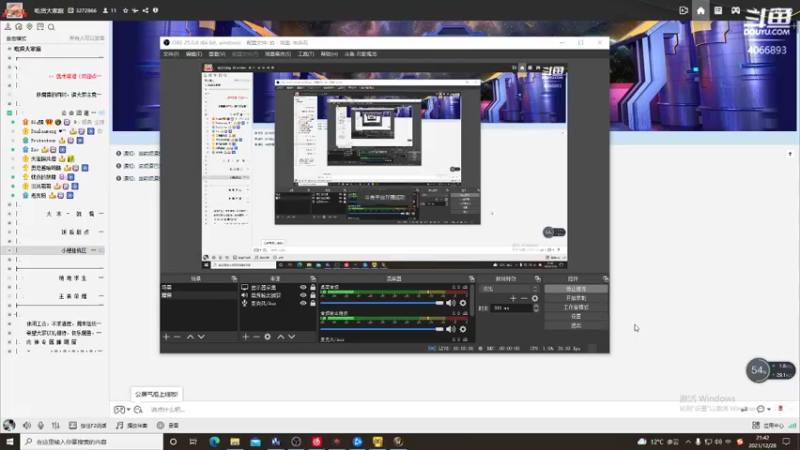Image resolution: width=800 pixels, height=450 pixels.
Task: Toggle lock of microphone source
Action: tap(313, 303)
